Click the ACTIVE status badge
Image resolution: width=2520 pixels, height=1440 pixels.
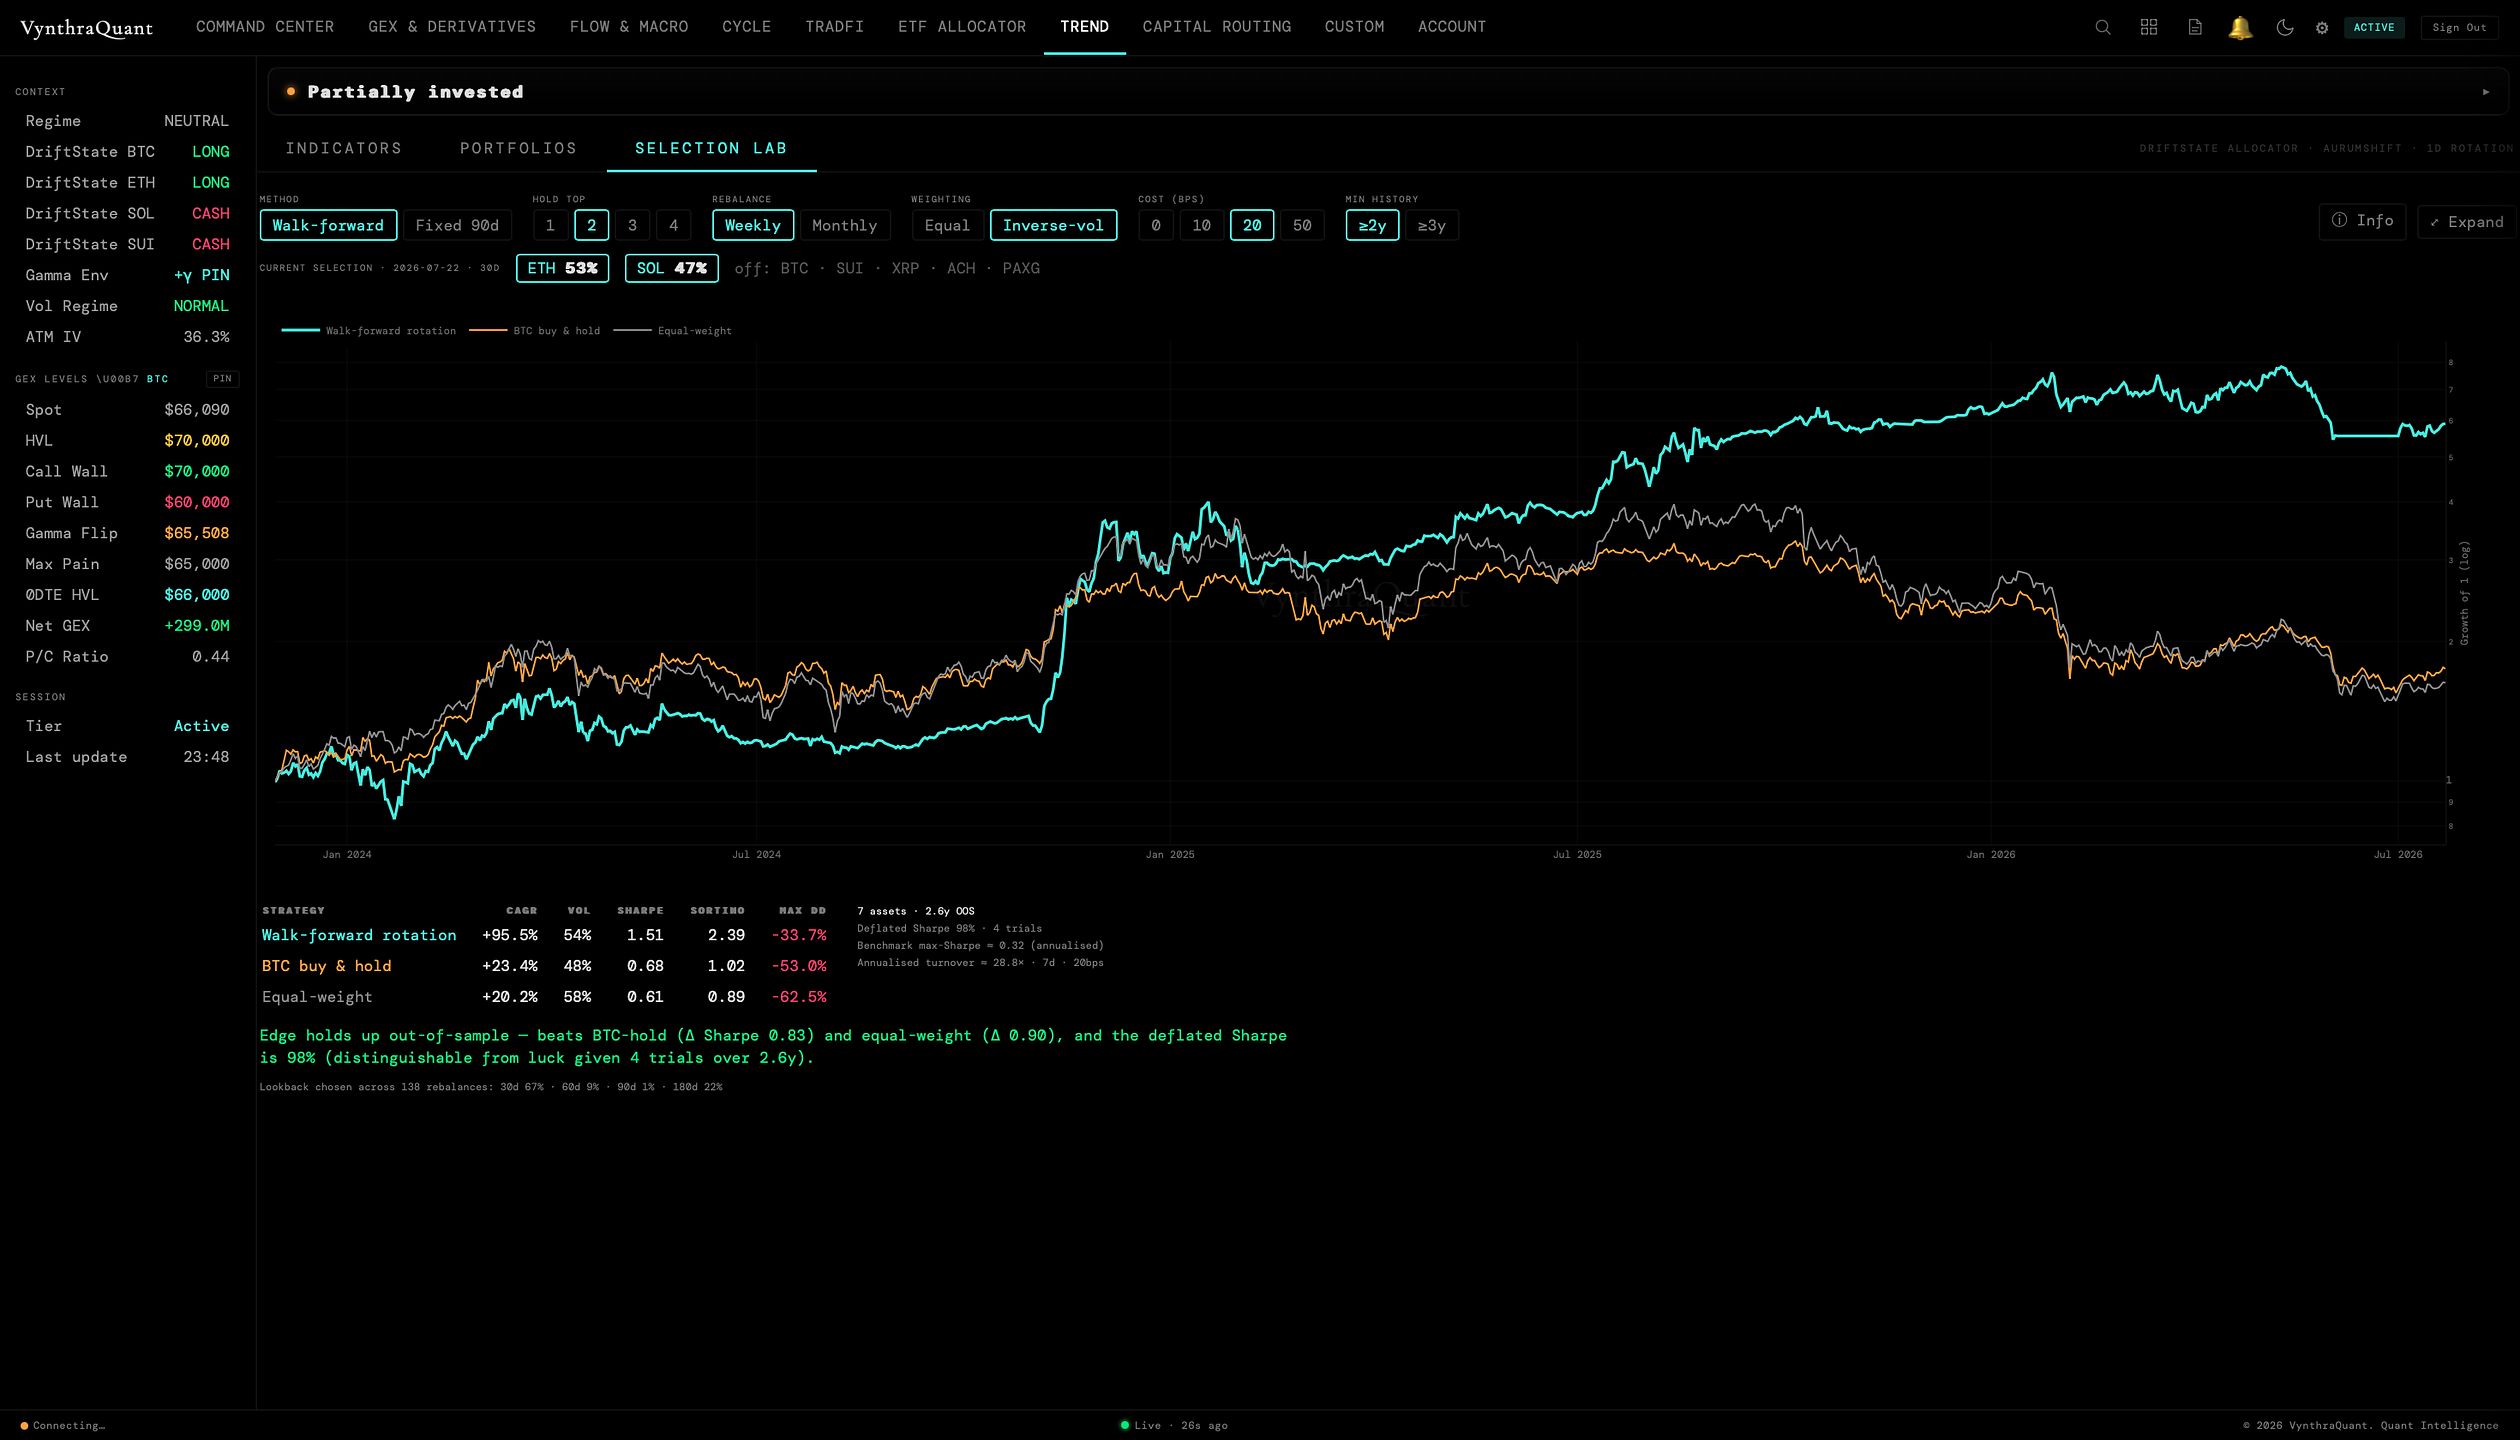click(2374, 27)
